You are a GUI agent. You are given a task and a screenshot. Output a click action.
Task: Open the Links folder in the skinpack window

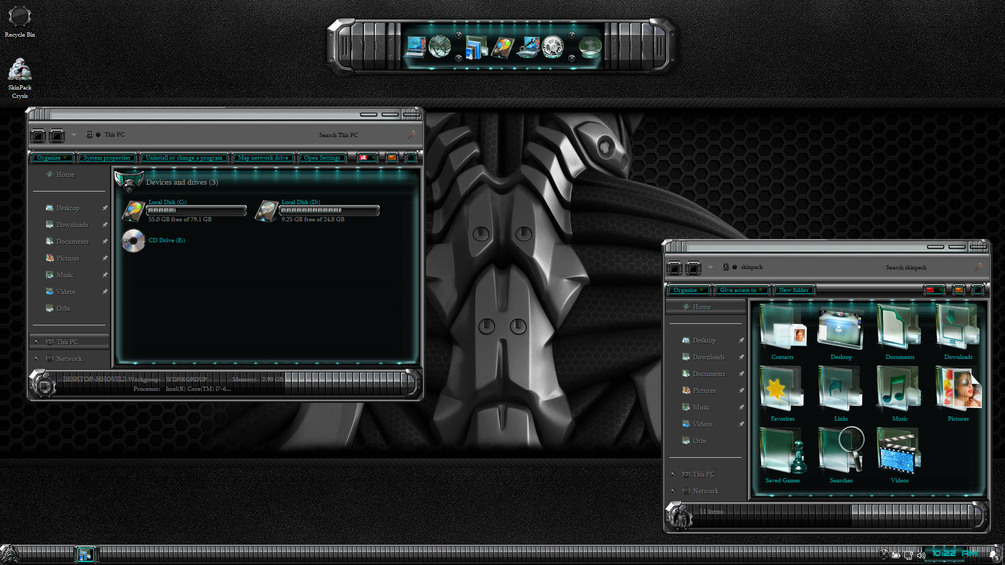[840, 394]
